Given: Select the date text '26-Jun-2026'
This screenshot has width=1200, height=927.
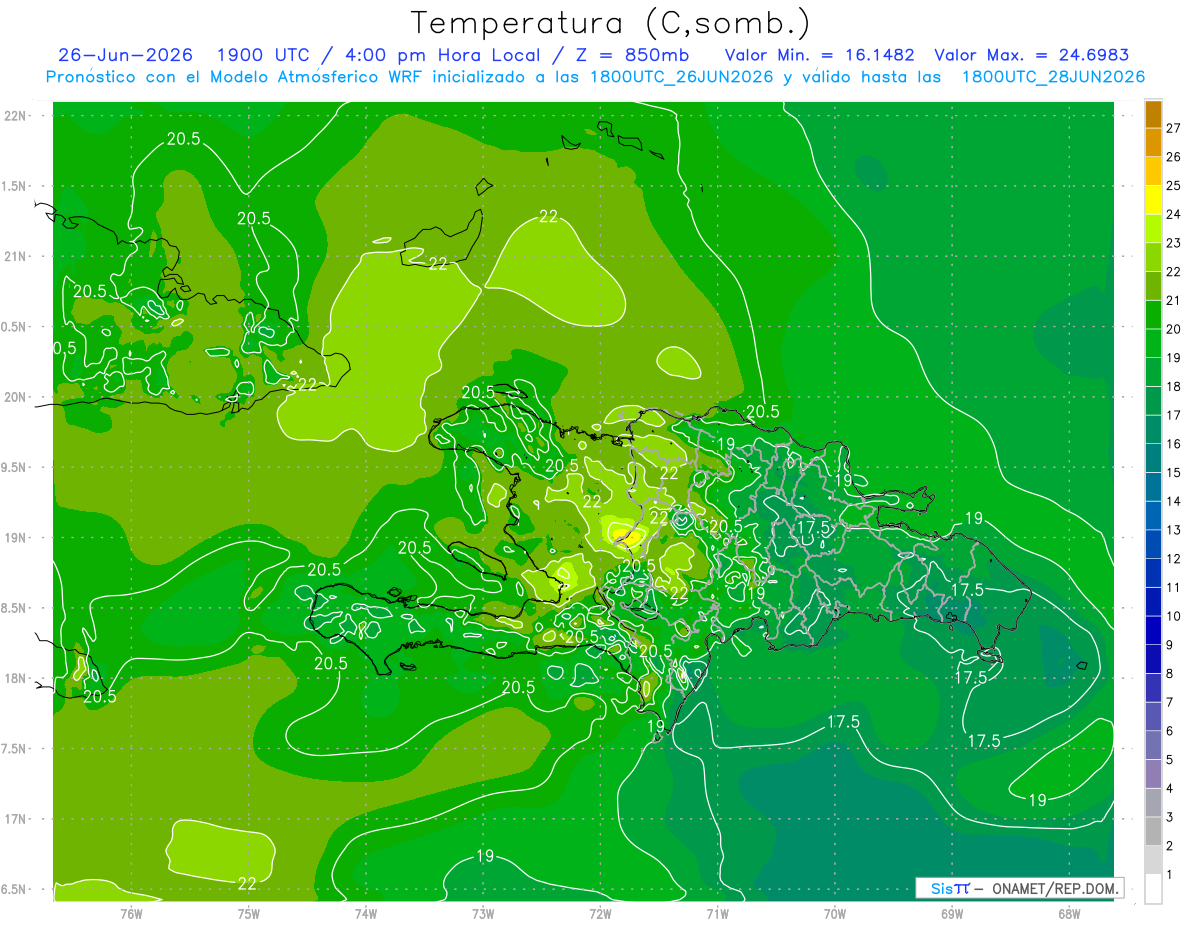Looking at the screenshot, I should pos(126,55).
